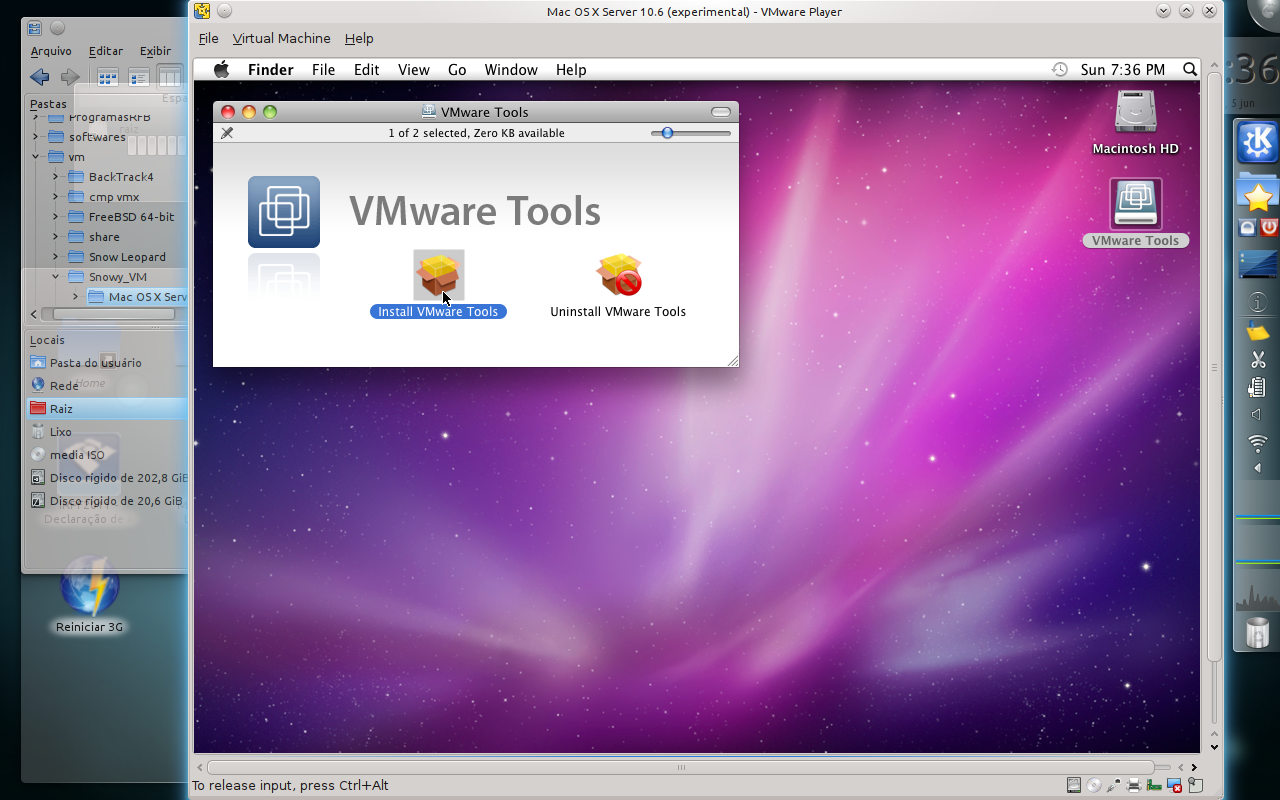
Task: Open the favorites star folder in the KDE panel
Action: (1258, 194)
